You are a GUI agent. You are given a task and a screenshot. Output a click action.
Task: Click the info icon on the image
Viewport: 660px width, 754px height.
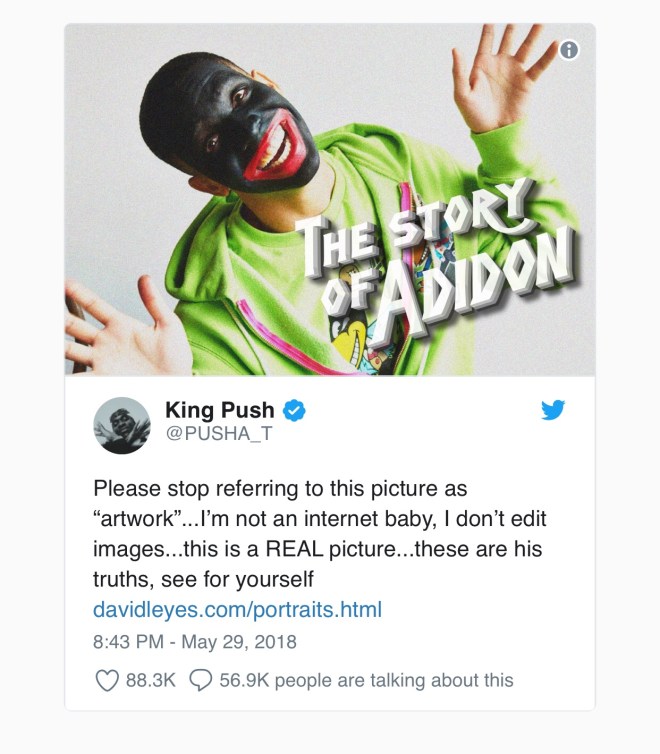point(569,50)
